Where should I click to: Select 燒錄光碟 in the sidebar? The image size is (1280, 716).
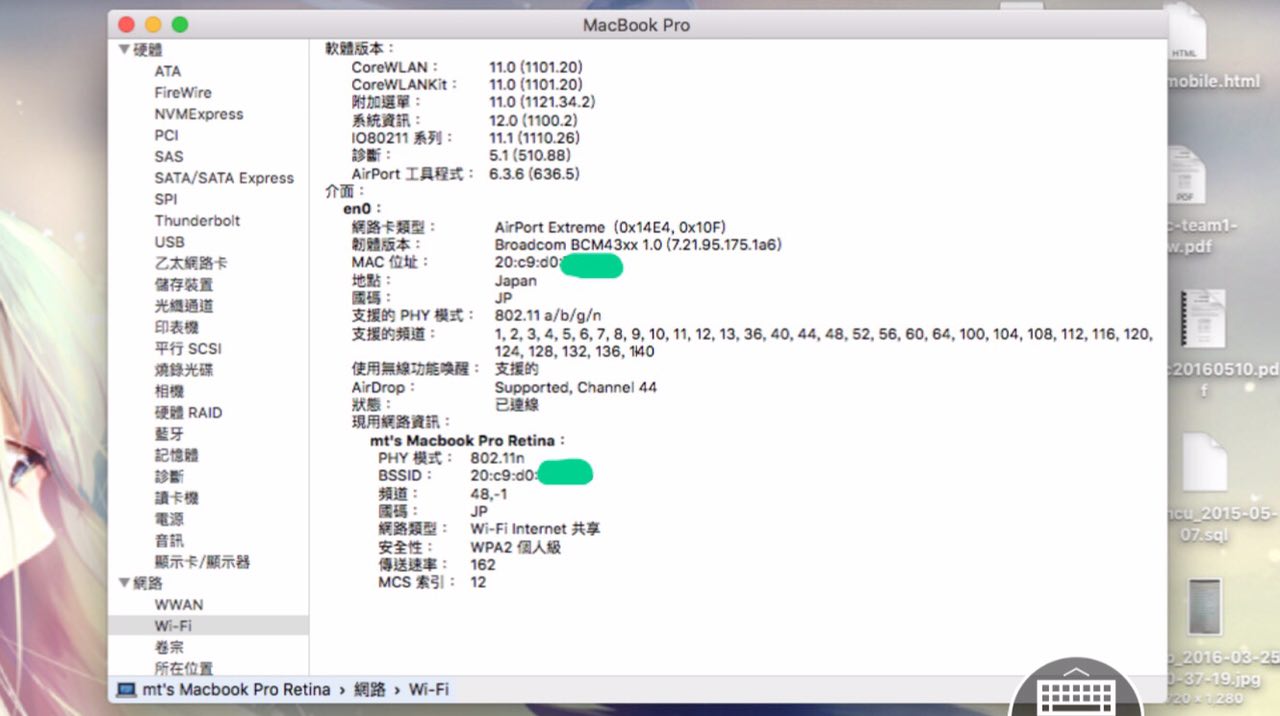pyautogui.click(x=183, y=370)
